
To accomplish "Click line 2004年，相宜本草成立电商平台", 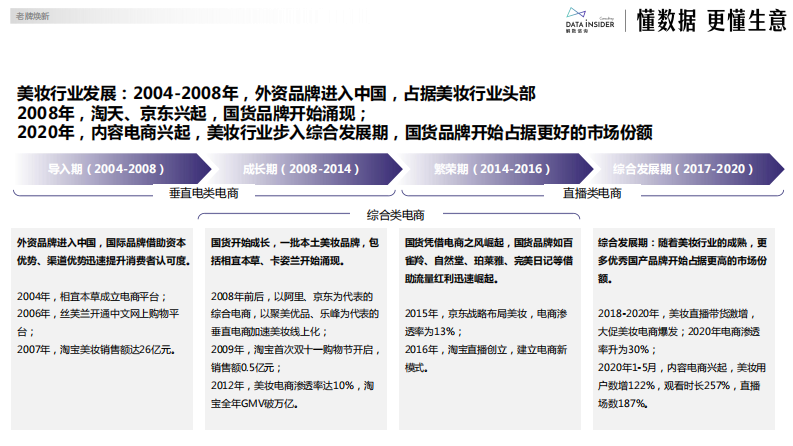I will pos(92,296).
